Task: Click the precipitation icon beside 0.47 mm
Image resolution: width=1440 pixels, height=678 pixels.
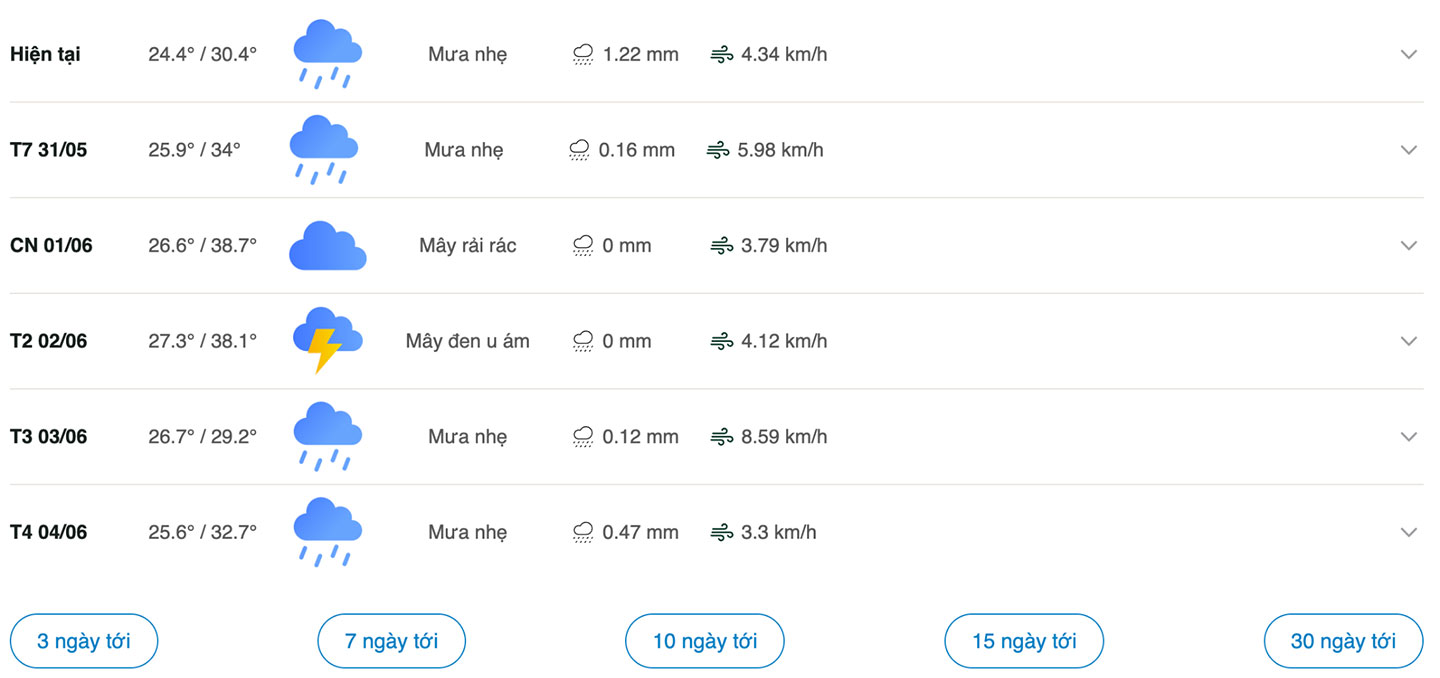Action: (x=583, y=533)
